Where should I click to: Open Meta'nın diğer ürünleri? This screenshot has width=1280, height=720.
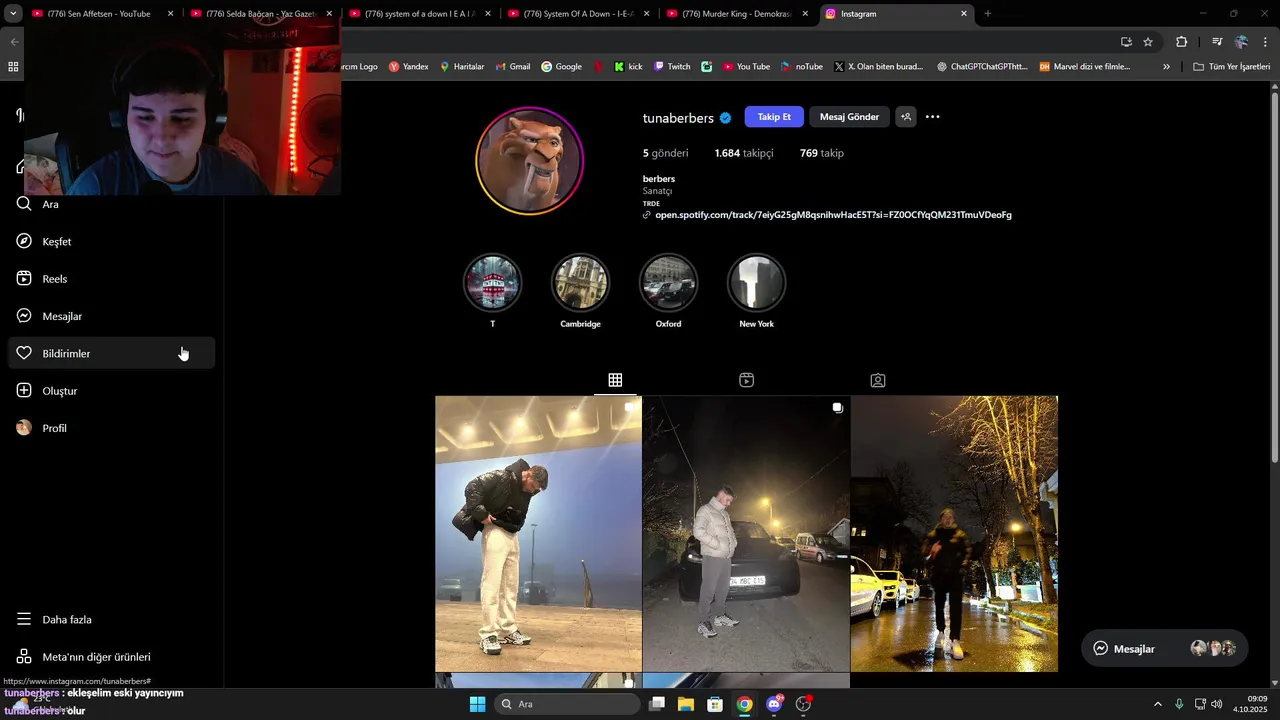[x=112, y=657]
